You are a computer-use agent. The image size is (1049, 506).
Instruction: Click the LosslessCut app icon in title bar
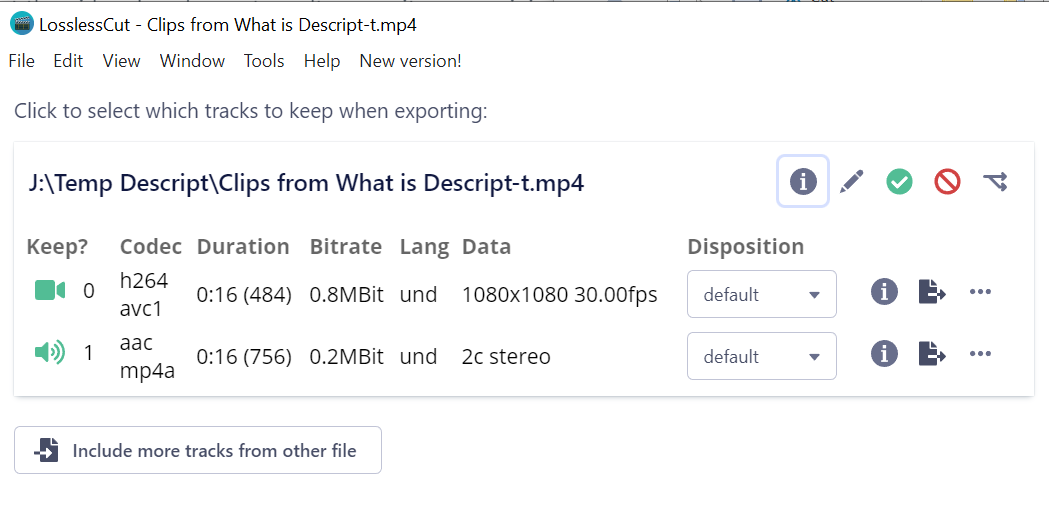click(21, 24)
